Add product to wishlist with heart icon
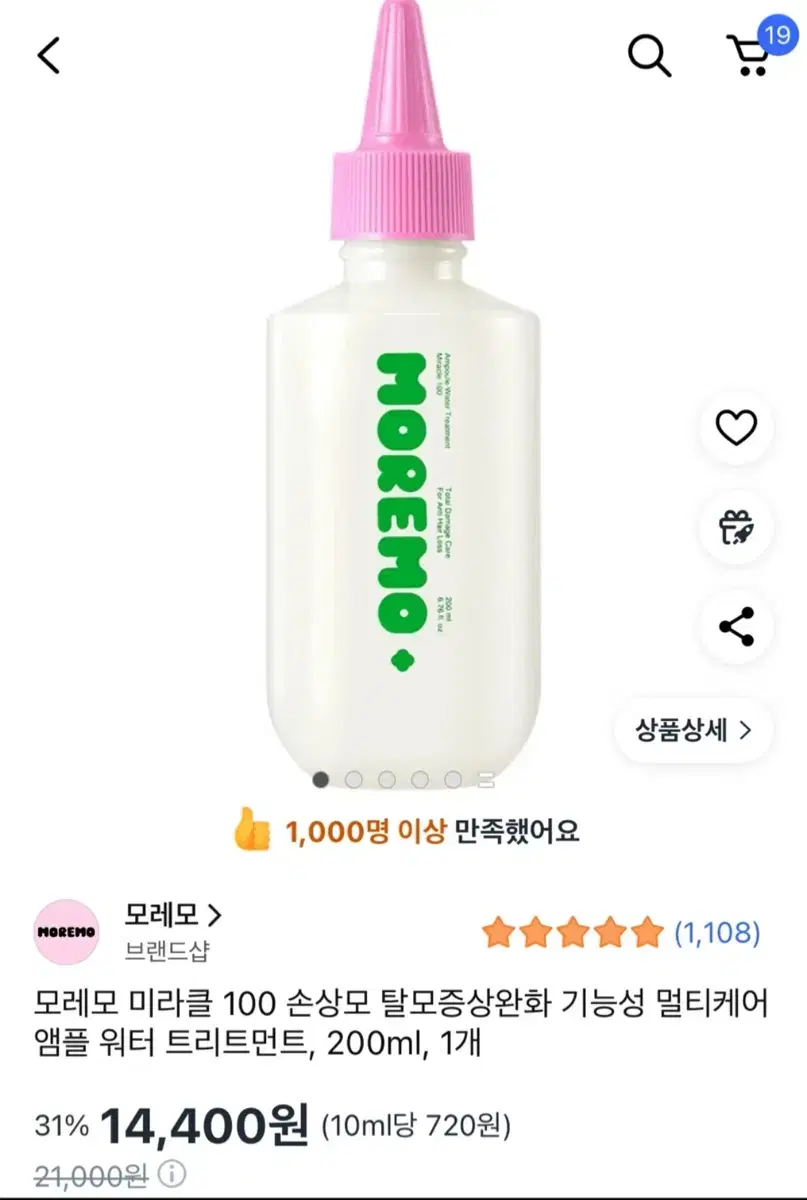The width and height of the screenshot is (807, 1200). click(738, 428)
